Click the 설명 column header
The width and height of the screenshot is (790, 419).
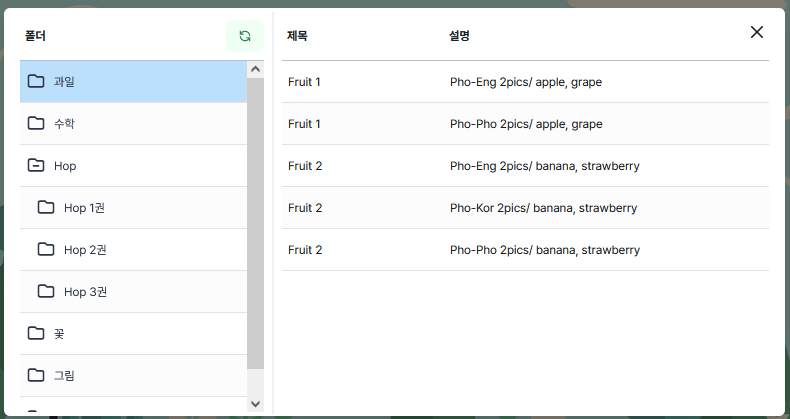(x=460, y=36)
